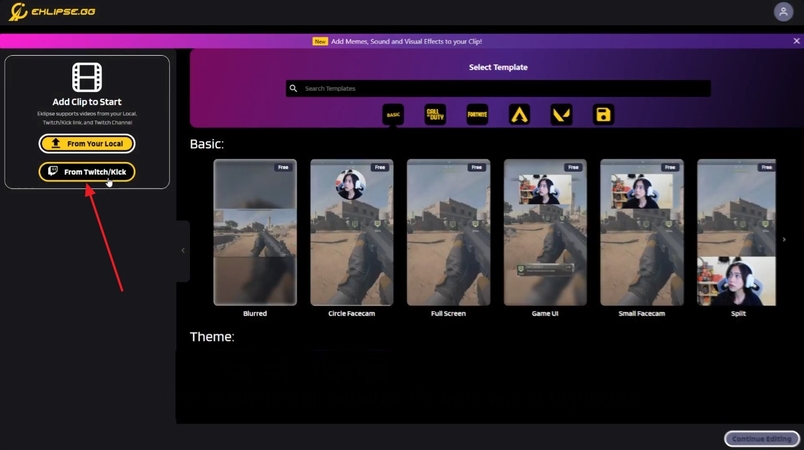Click the Basic: section heading
The width and height of the screenshot is (804, 450).
(x=207, y=144)
